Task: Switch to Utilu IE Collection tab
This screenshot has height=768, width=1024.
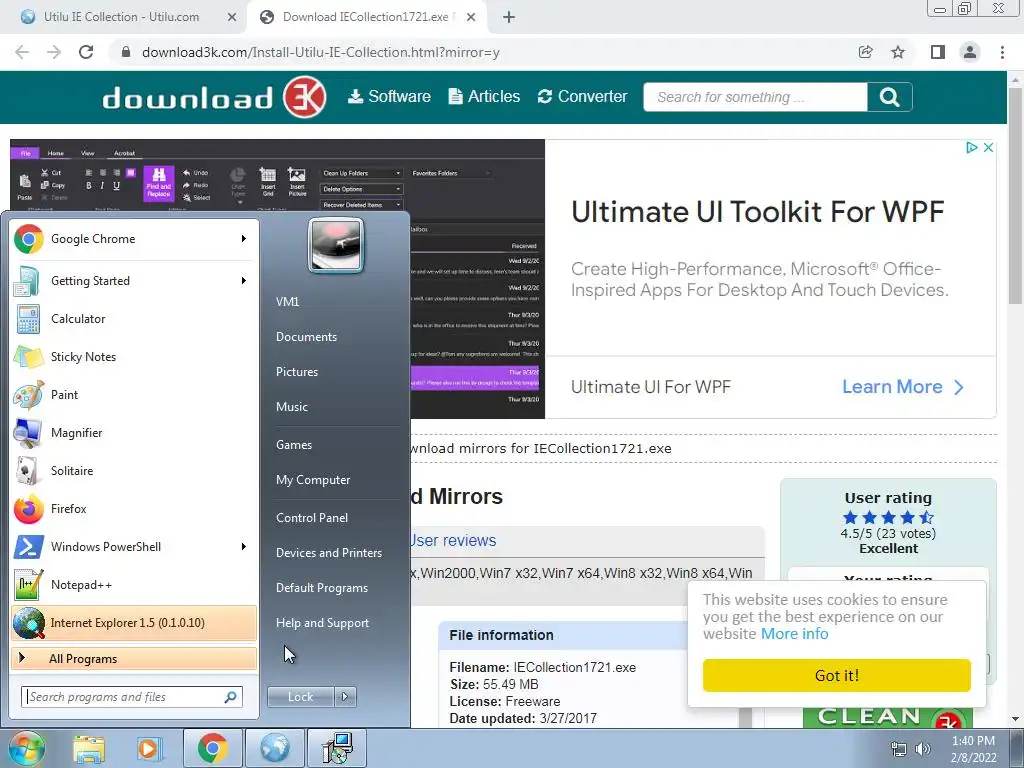Action: (121, 17)
